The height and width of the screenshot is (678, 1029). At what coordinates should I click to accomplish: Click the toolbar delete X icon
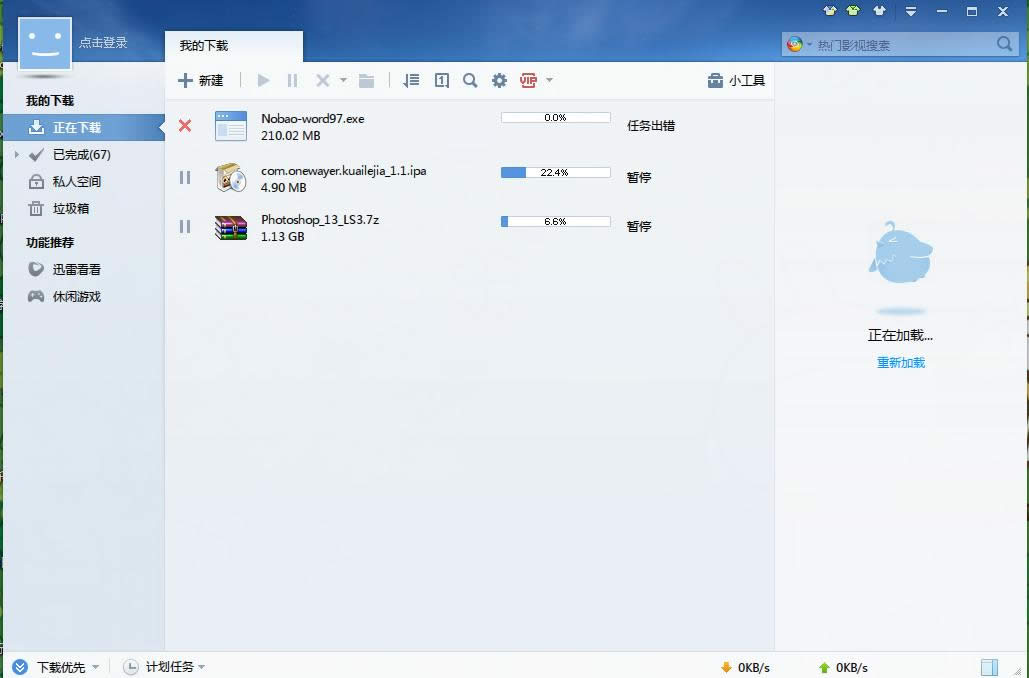pyautogui.click(x=322, y=80)
